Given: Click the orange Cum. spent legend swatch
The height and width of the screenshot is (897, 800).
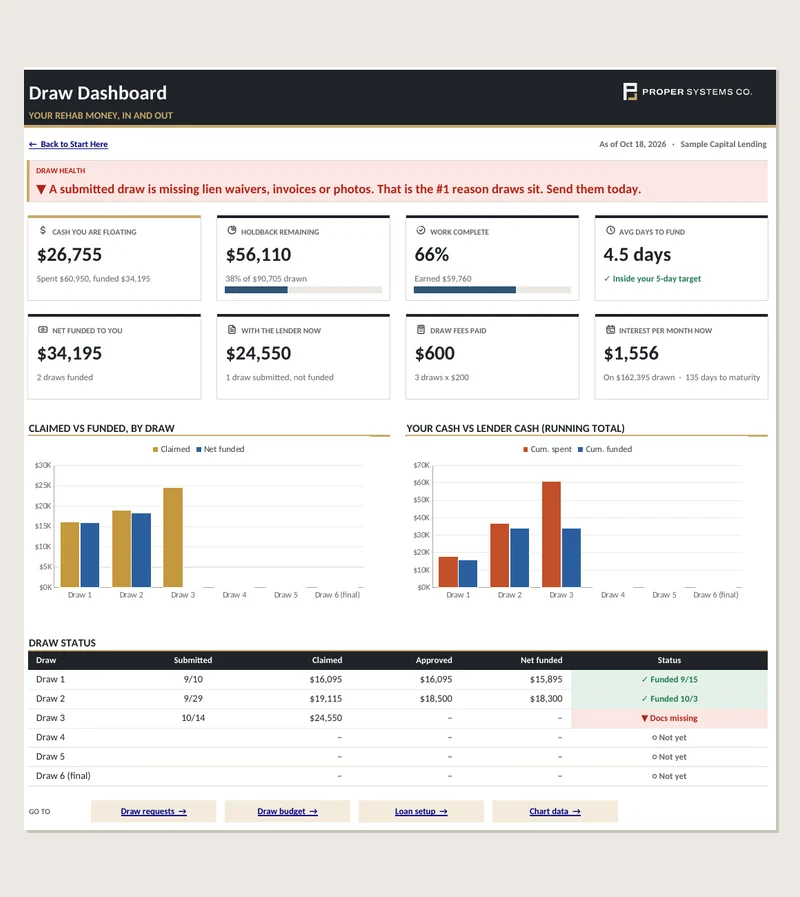Looking at the screenshot, I should point(525,450).
